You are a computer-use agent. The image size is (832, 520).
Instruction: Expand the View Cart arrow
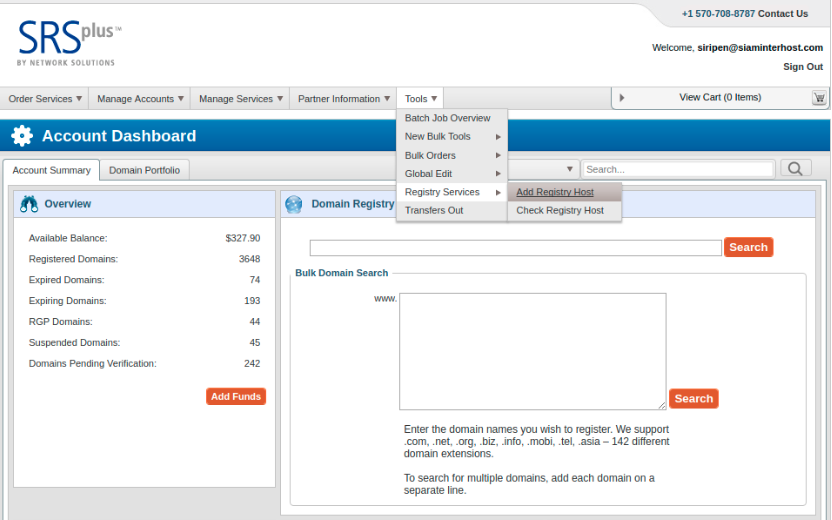point(622,98)
